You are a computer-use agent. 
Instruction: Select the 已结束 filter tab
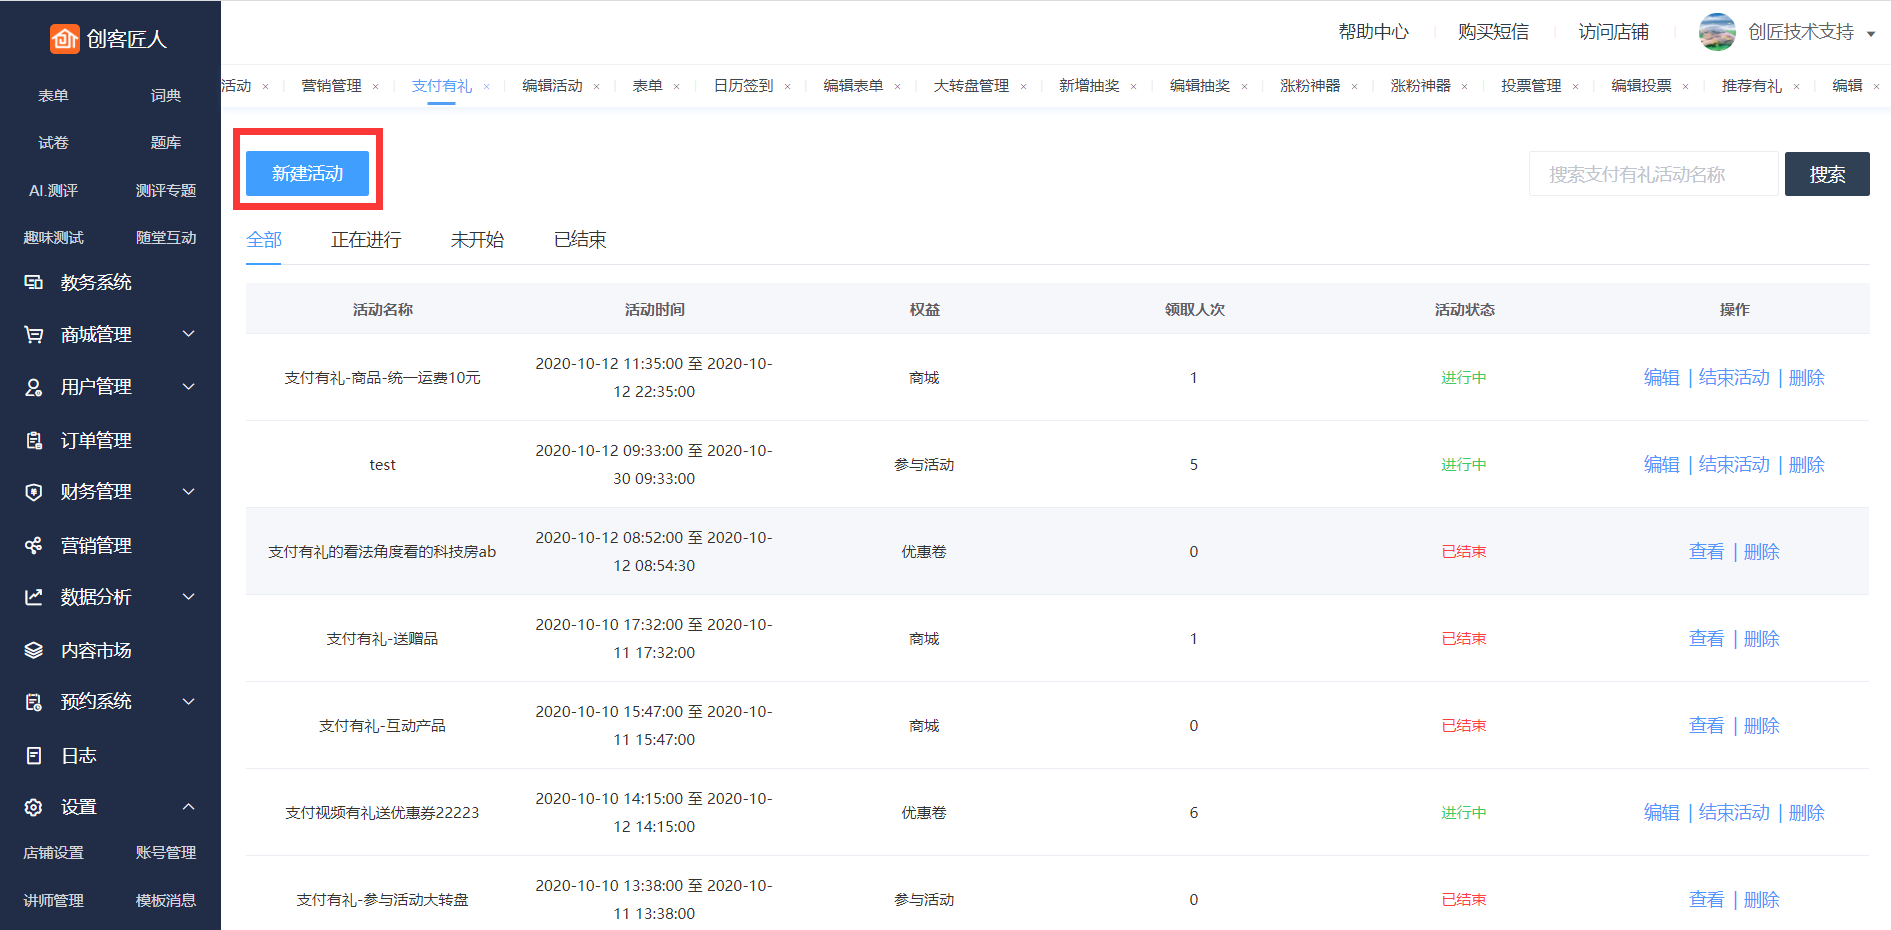(x=580, y=240)
